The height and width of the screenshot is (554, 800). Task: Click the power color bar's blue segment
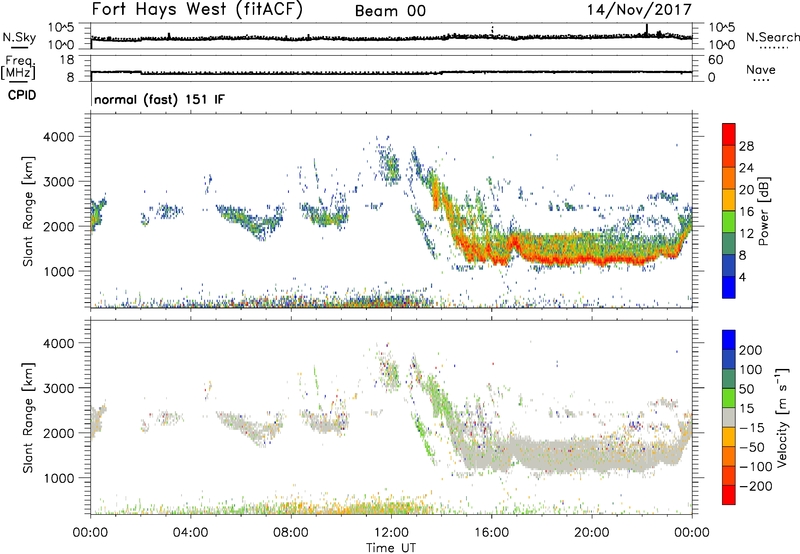coord(729,287)
